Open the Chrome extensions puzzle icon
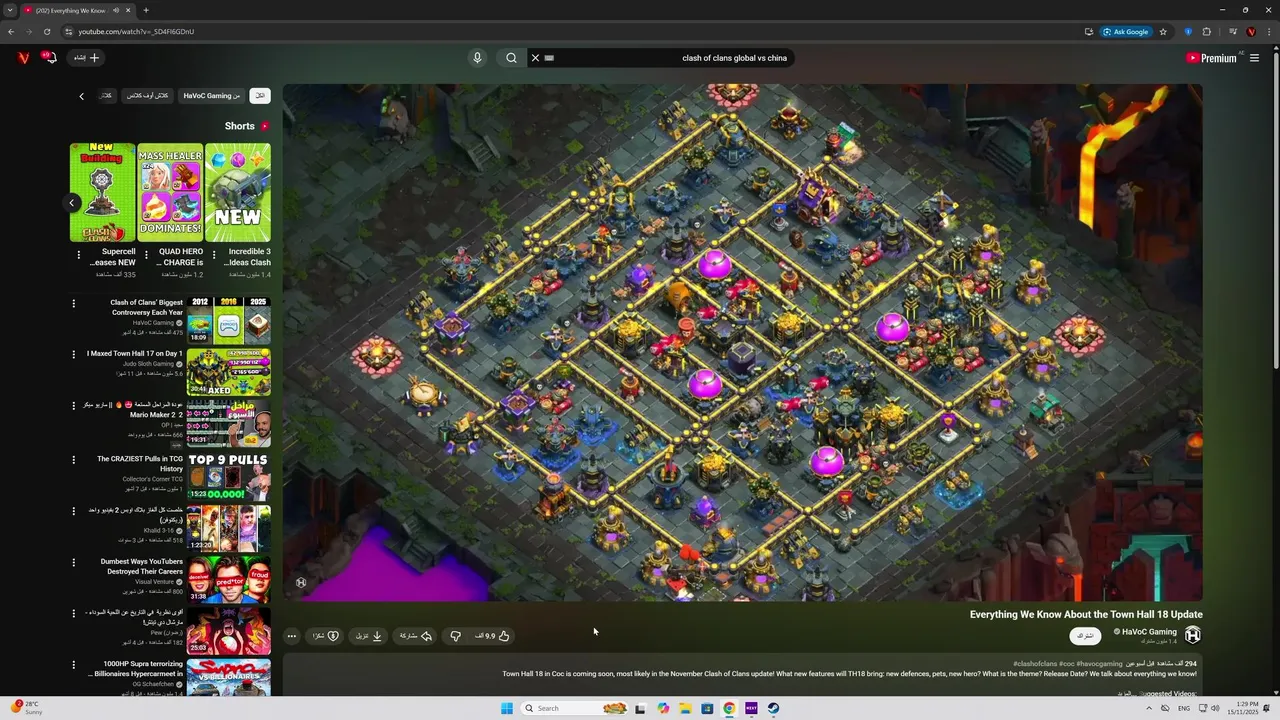 (1206, 32)
